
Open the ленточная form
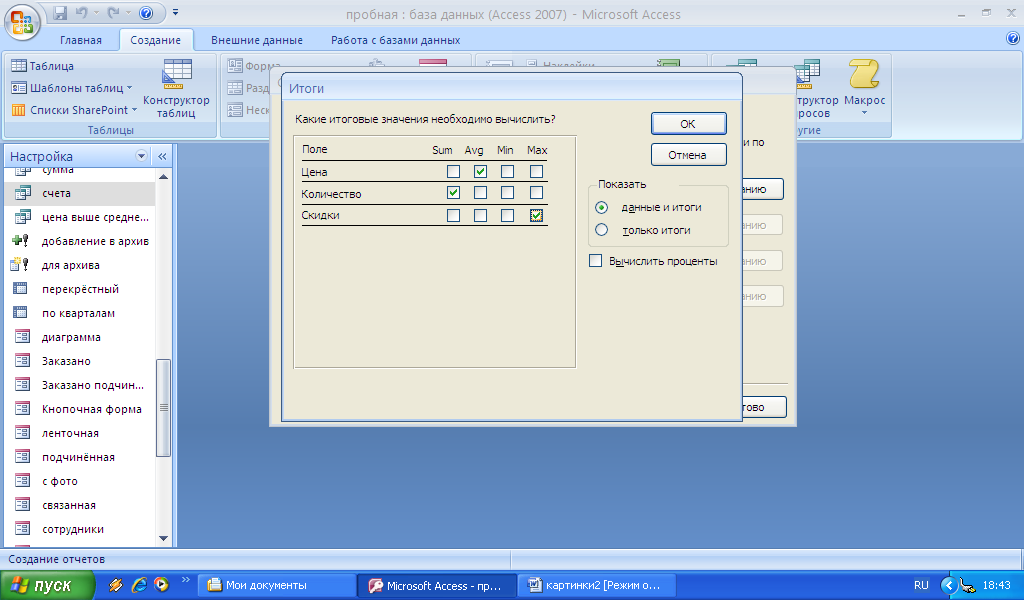(80, 433)
